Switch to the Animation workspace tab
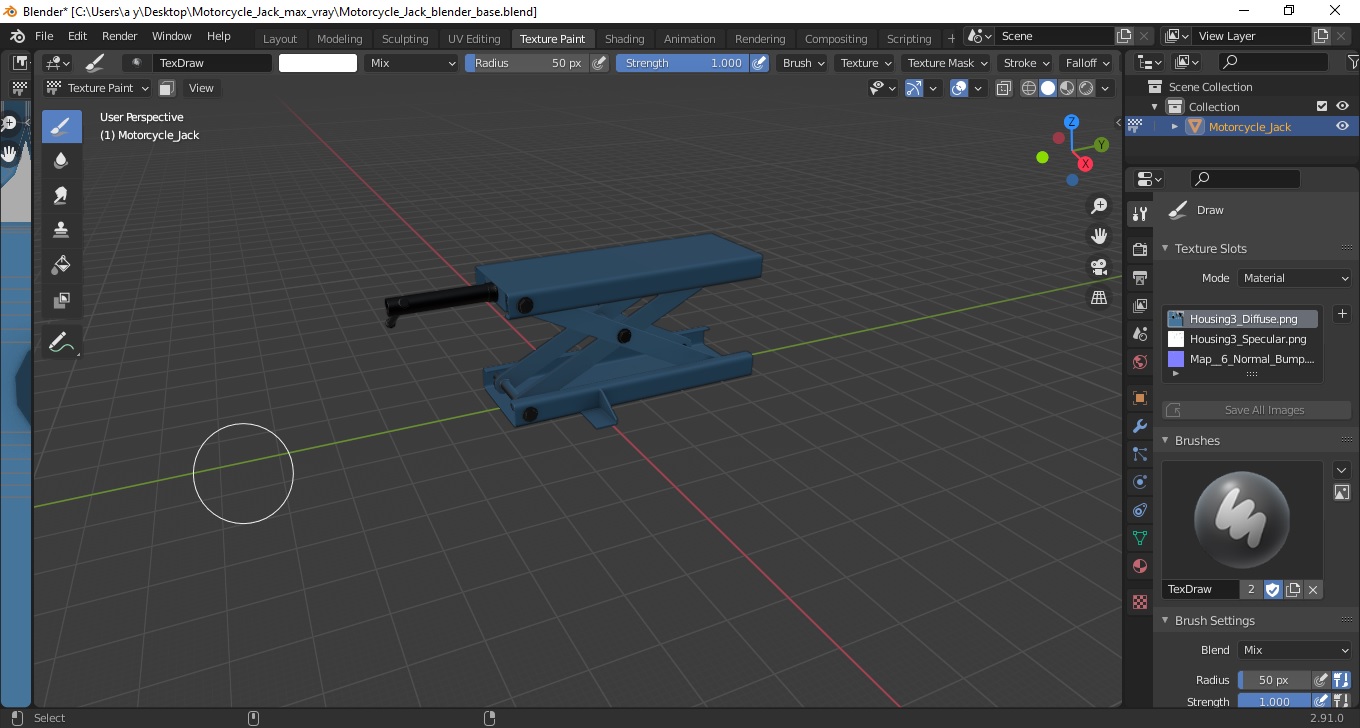1360x728 pixels. pos(690,39)
